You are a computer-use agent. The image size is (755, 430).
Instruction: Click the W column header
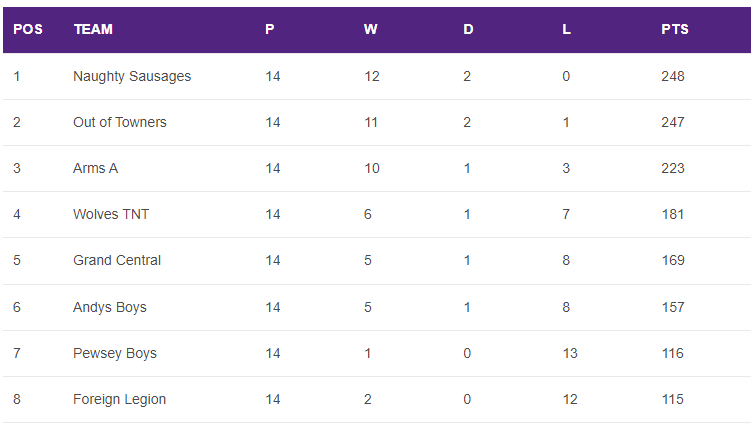370,29
